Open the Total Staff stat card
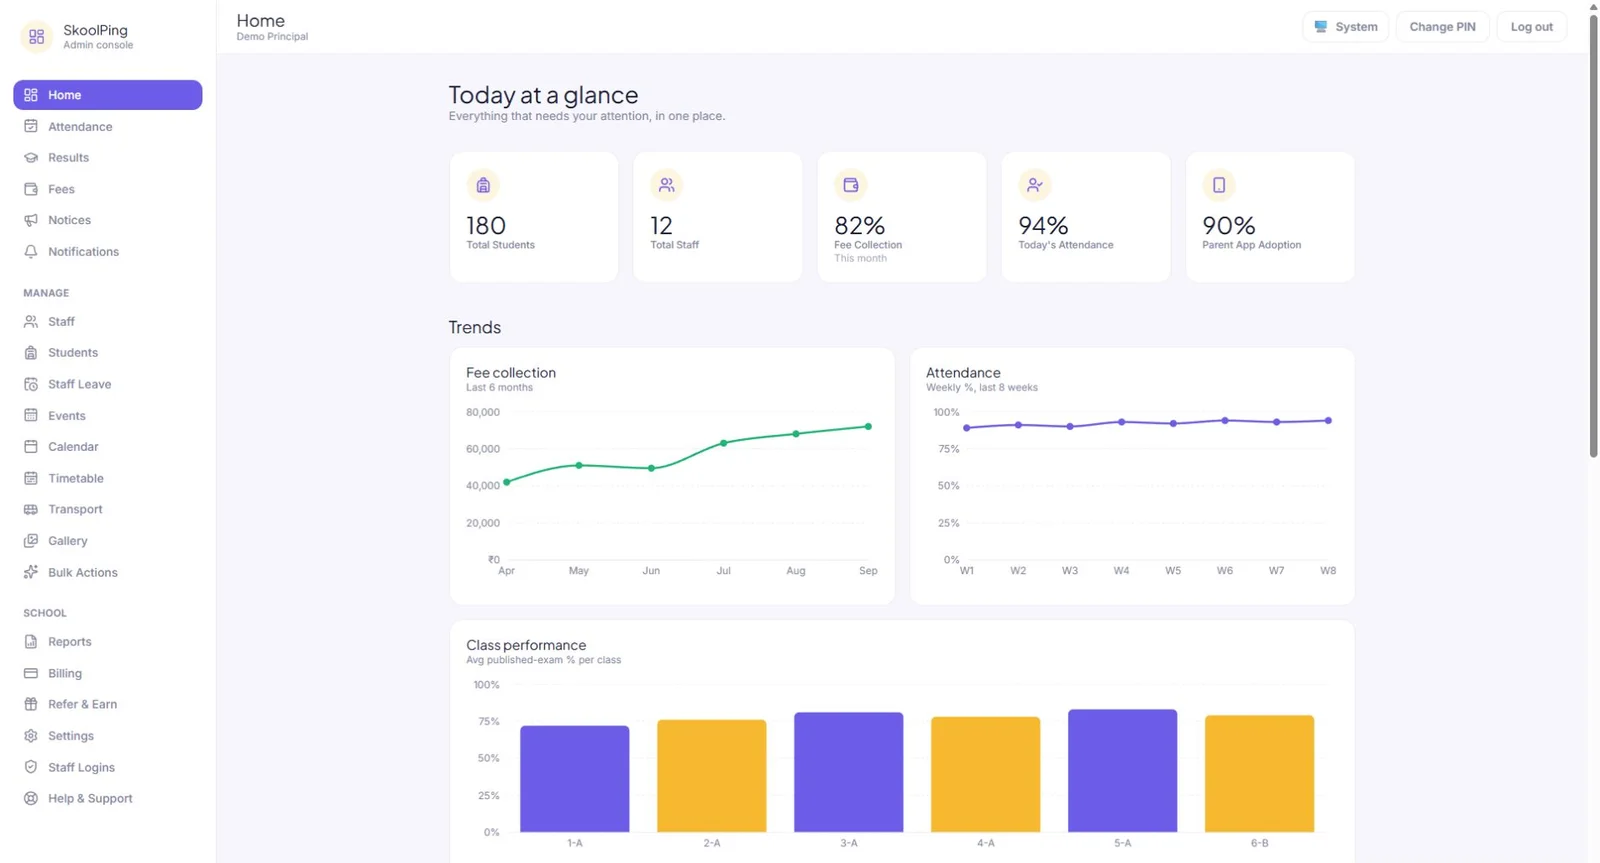Screen dimensions: 1600x863 point(718,217)
